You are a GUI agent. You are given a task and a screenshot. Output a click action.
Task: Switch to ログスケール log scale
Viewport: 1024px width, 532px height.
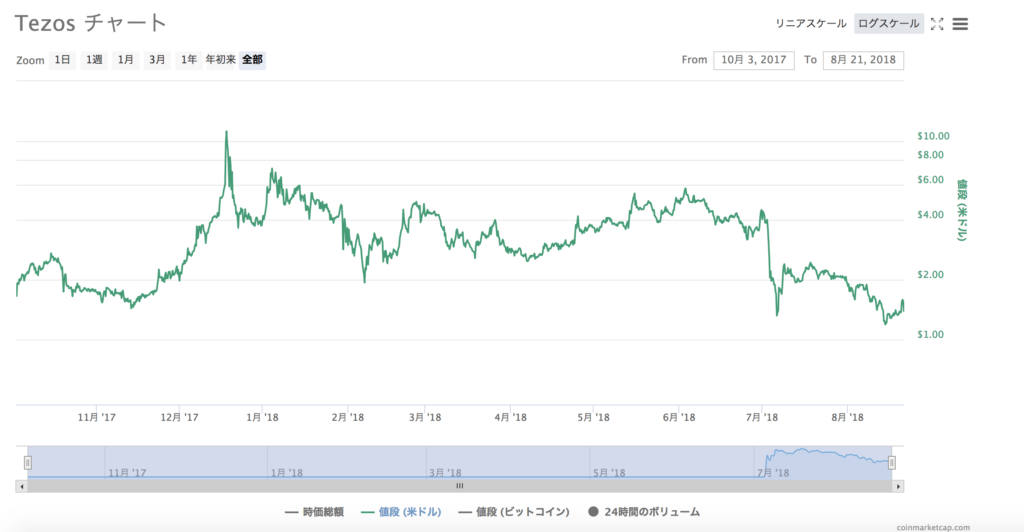(888, 23)
